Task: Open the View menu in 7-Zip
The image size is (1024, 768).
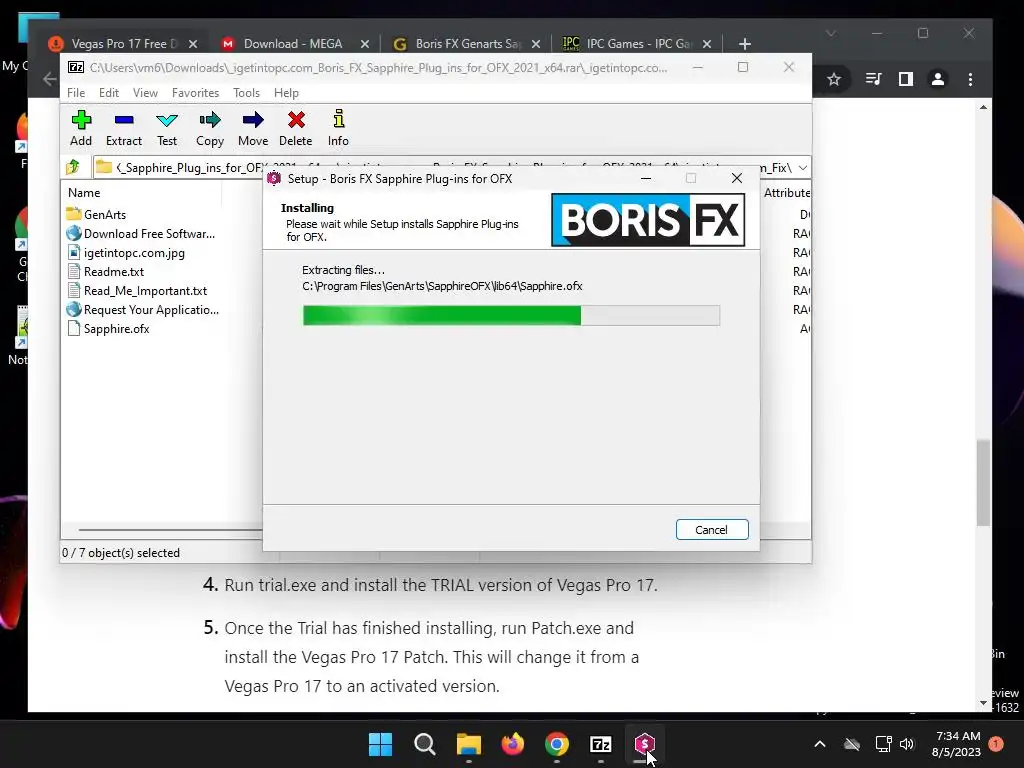Action: point(145,93)
